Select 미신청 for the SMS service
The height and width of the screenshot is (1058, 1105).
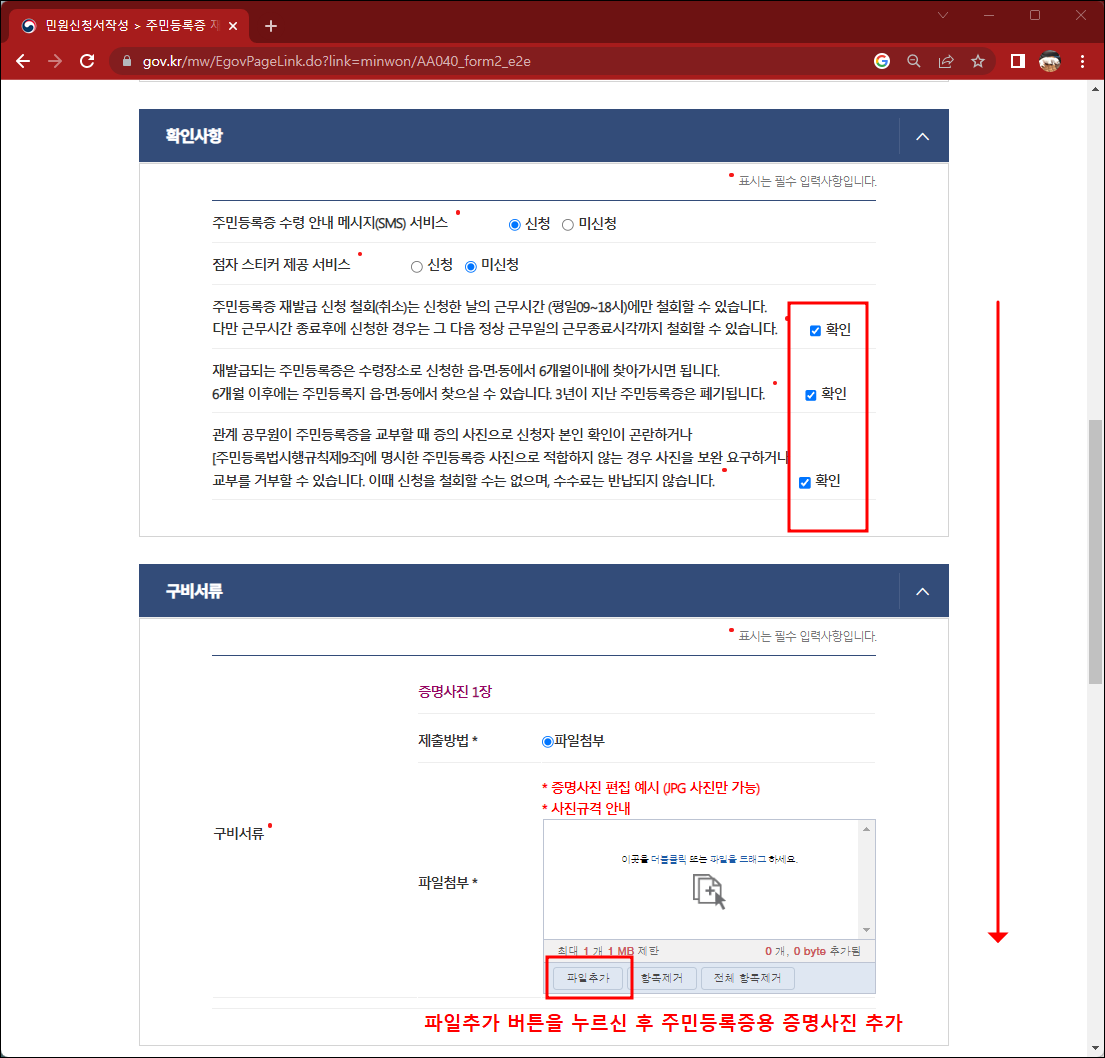point(568,225)
